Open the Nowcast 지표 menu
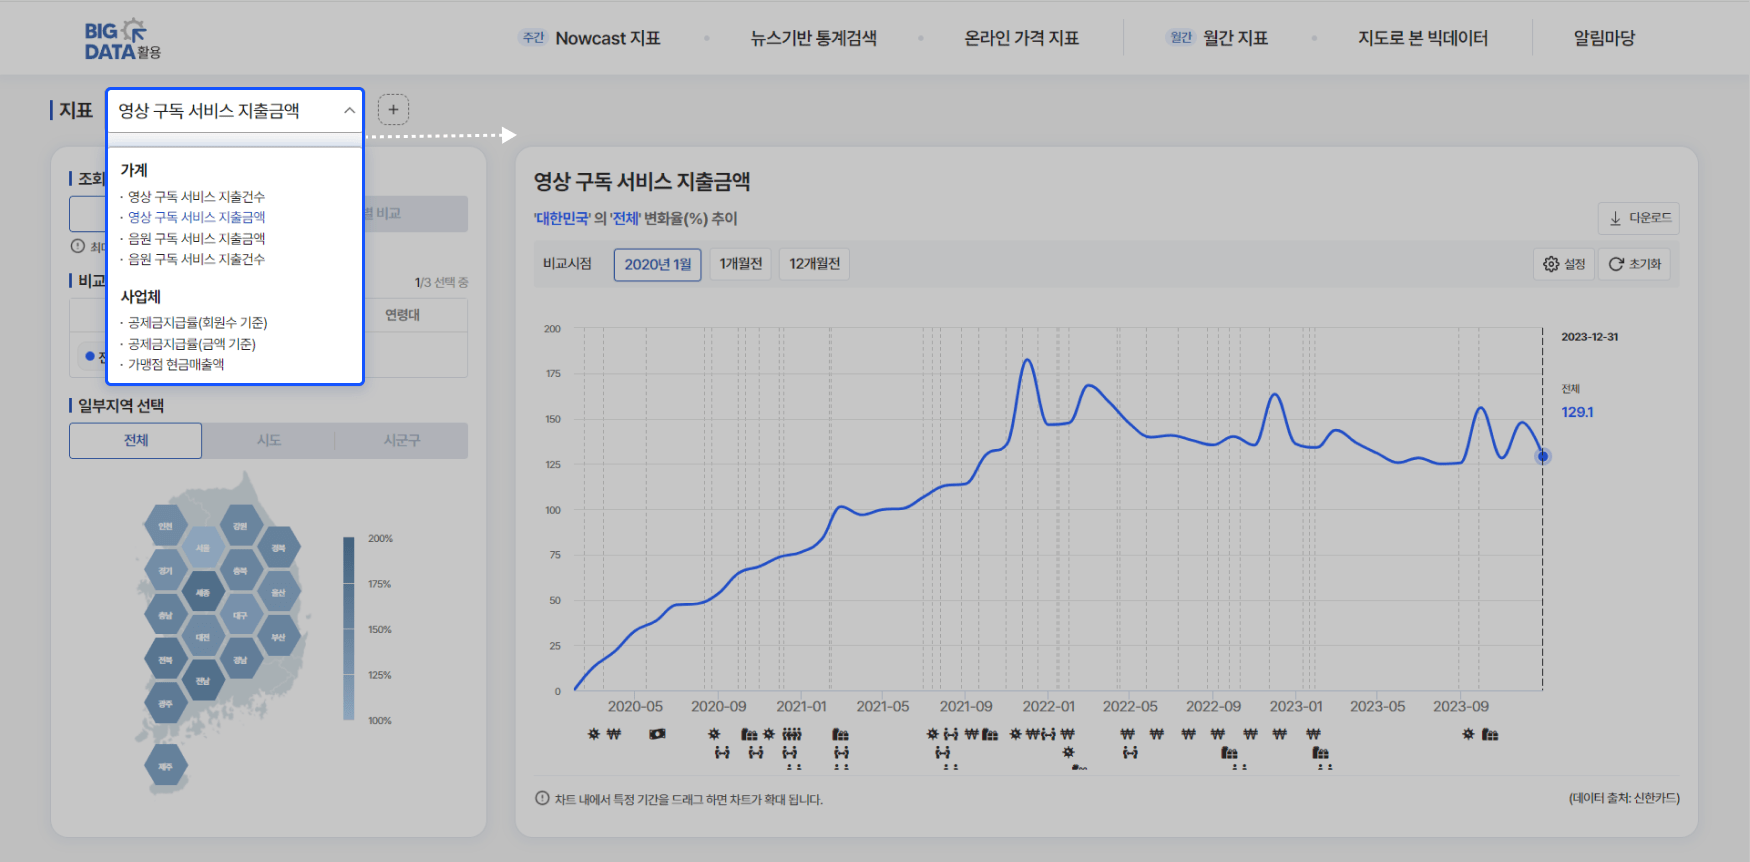 point(607,38)
